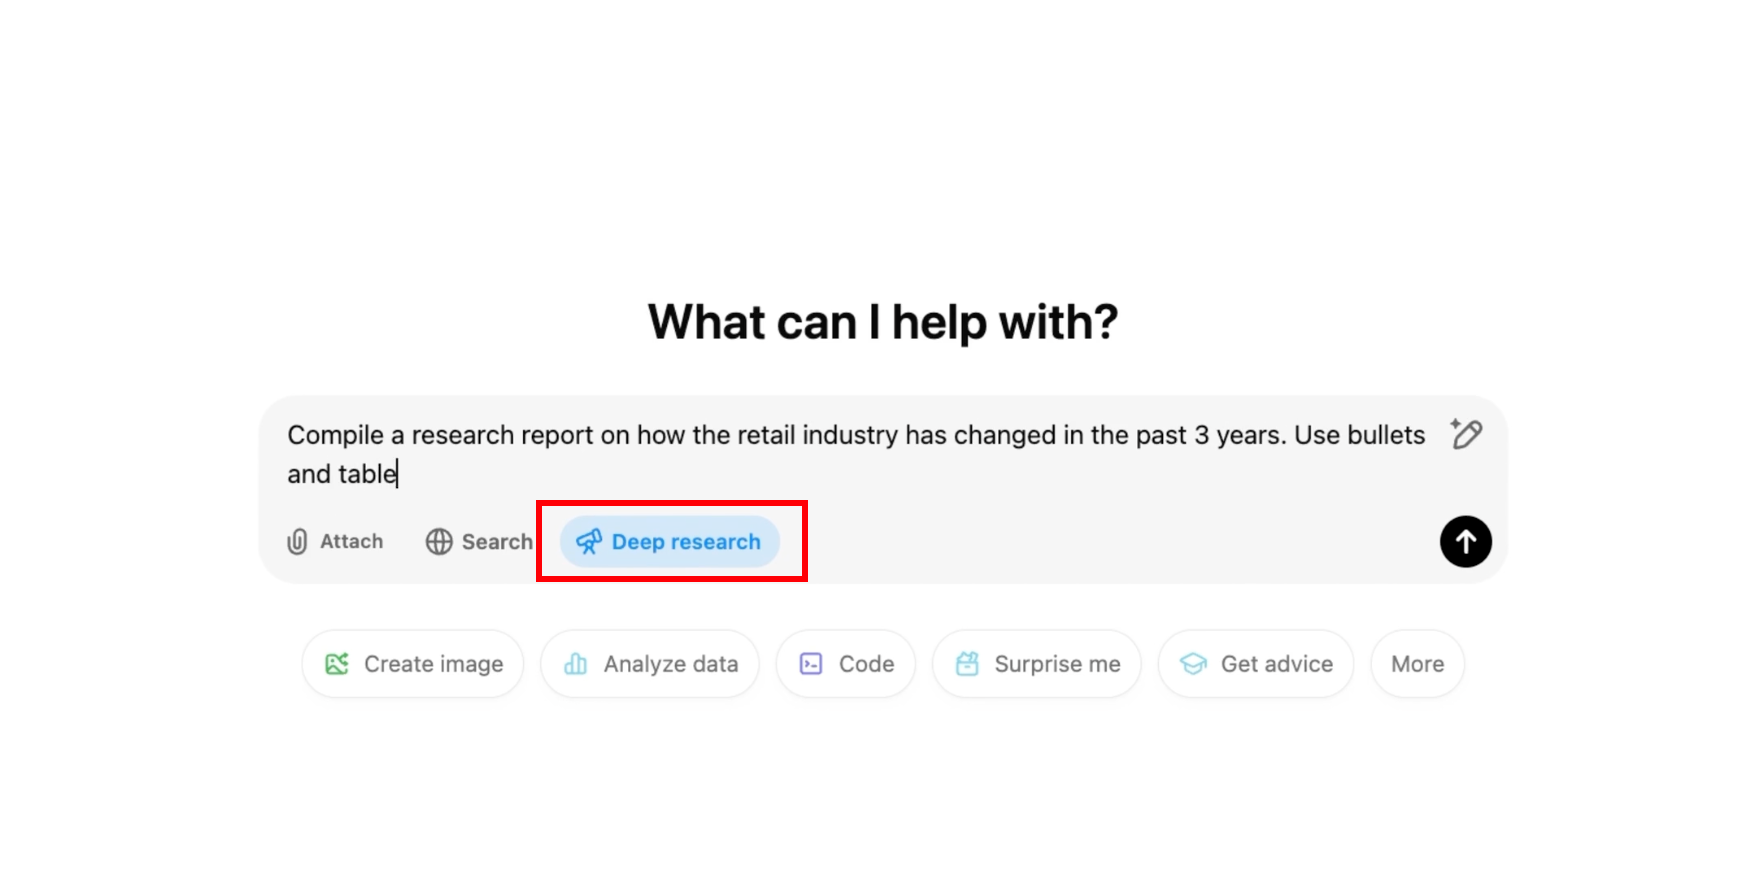Click the Create image picture icon
Screen dimensions: 1760x886
(x=337, y=664)
